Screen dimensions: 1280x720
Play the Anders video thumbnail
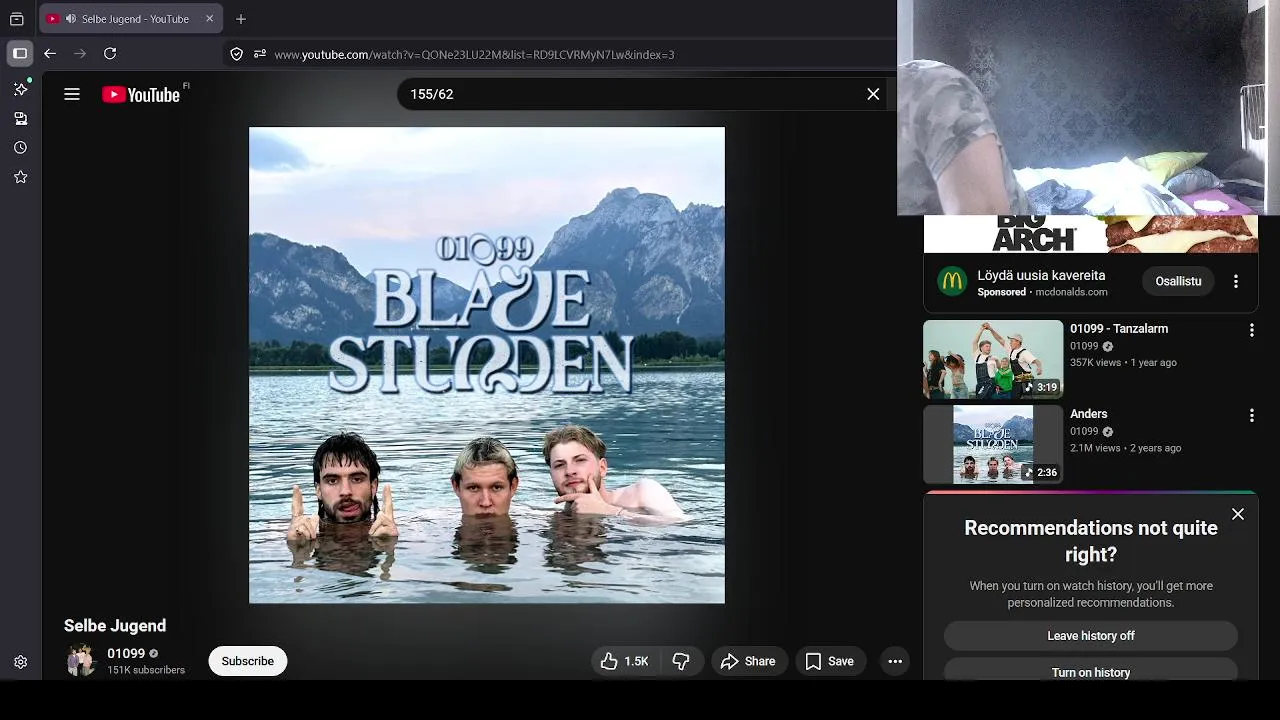click(993, 444)
